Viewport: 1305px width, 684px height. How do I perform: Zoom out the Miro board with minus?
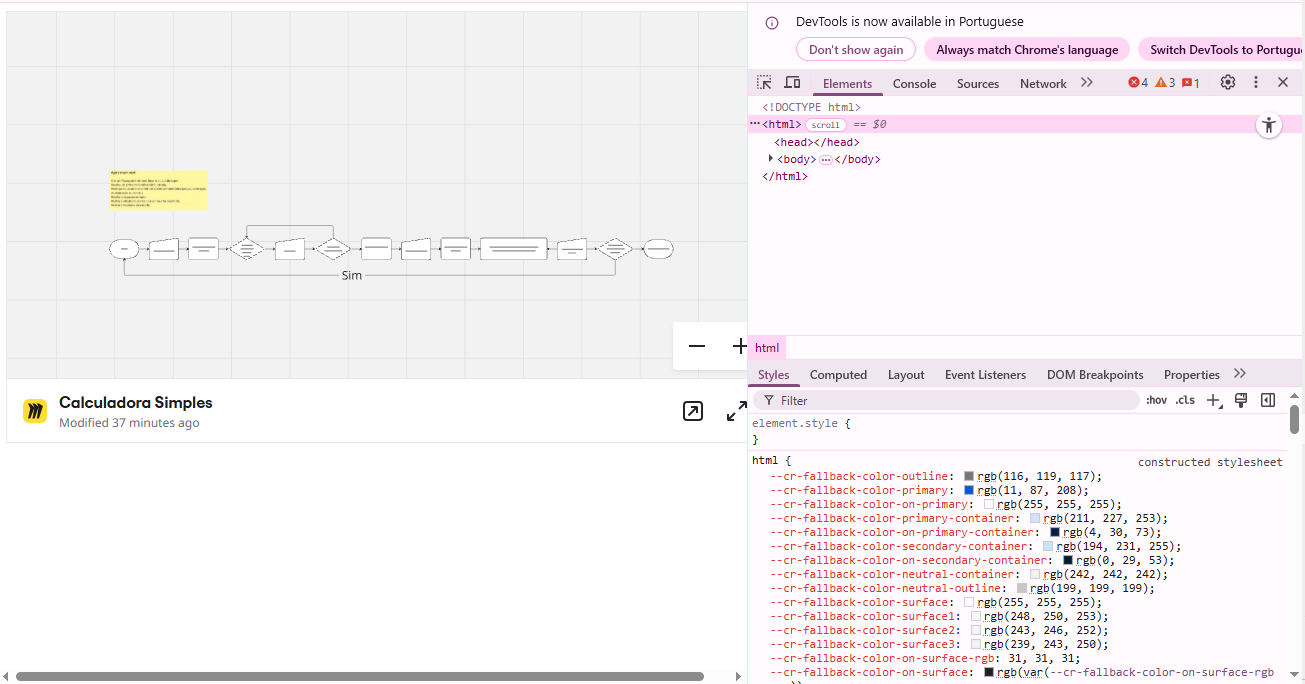(697, 346)
